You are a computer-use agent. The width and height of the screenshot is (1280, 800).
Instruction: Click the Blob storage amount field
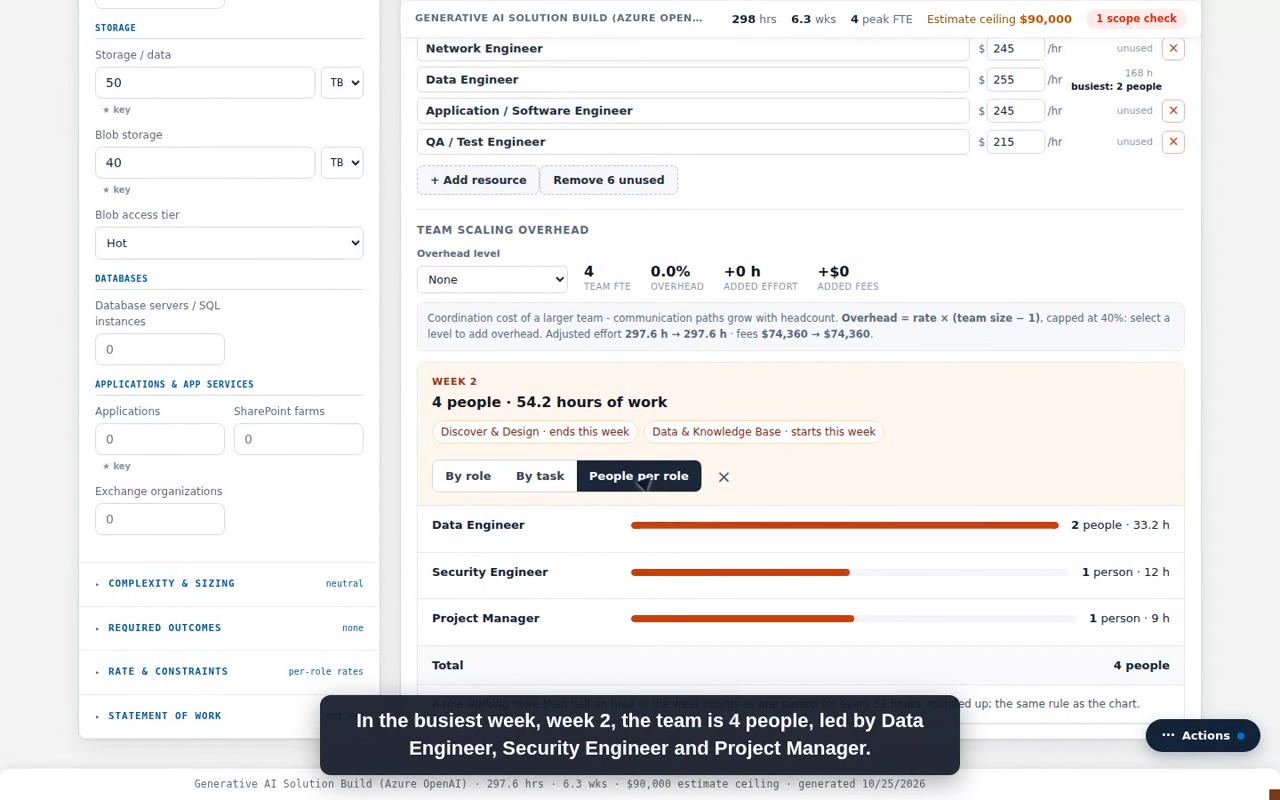click(205, 163)
